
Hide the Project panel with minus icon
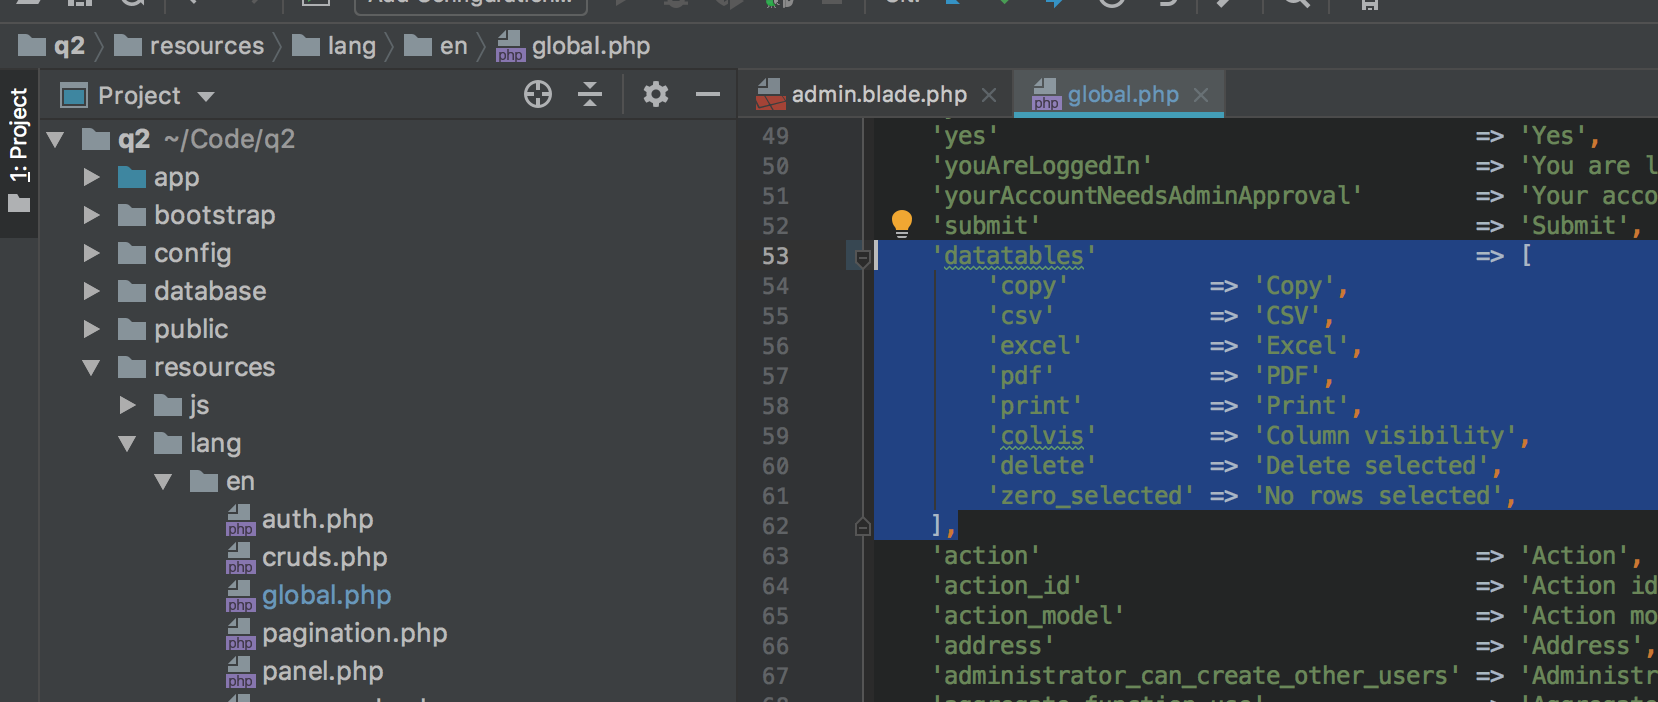pos(708,95)
